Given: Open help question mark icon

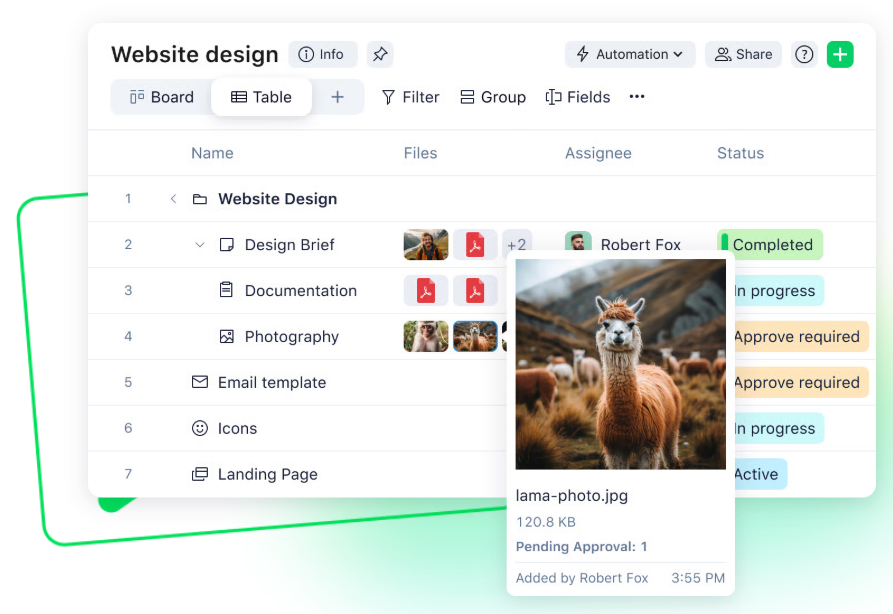Looking at the screenshot, I should (804, 55).
